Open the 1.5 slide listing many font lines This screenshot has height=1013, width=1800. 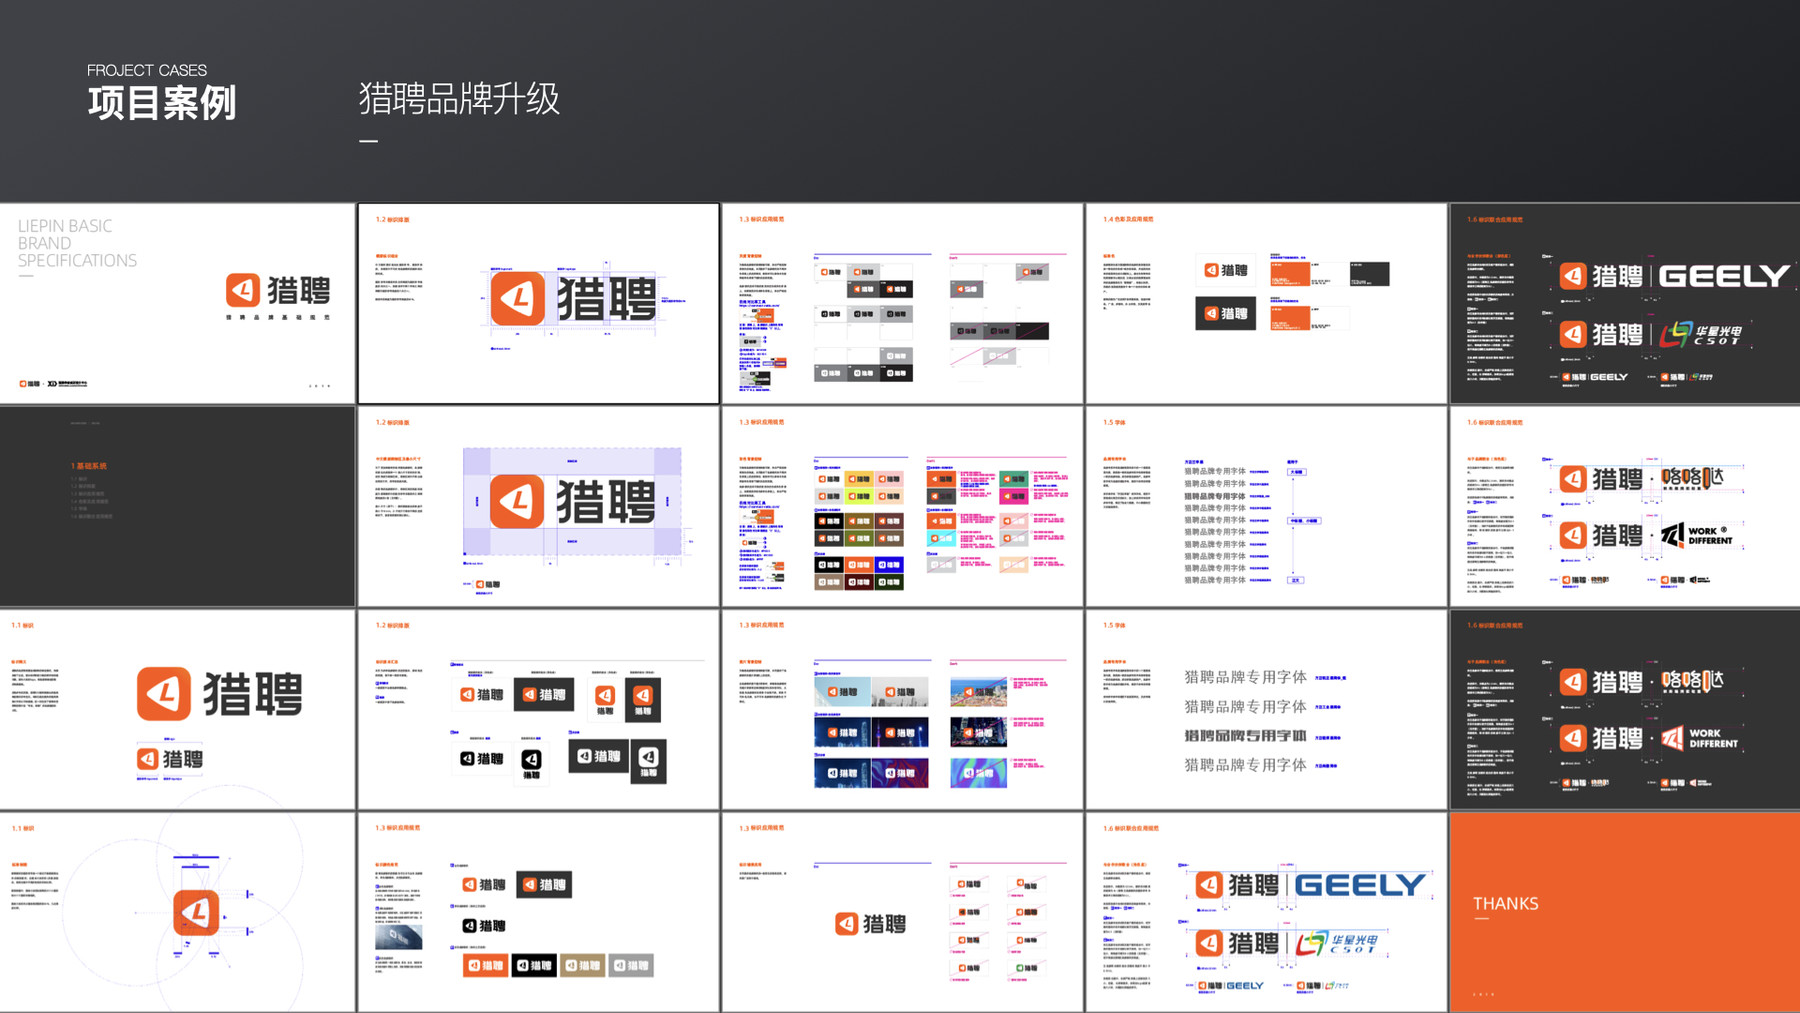1266,506
